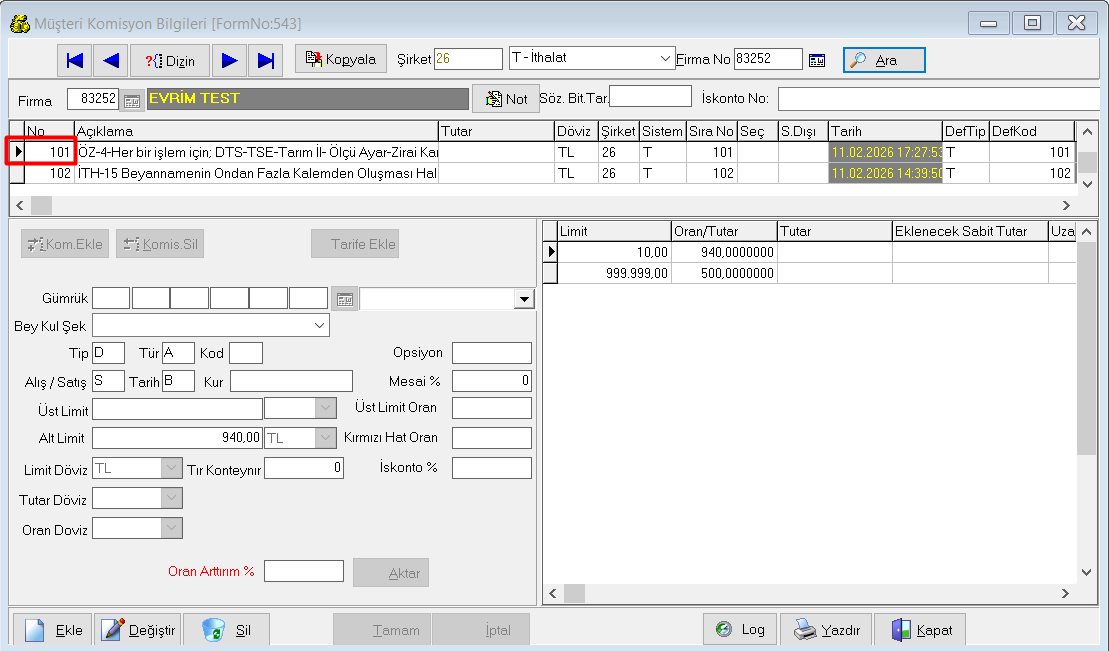The width and height of the screenshot is (1109, 651).
Task: Open the Bey Kul Şek dropdown
Action: coord(319,325)
